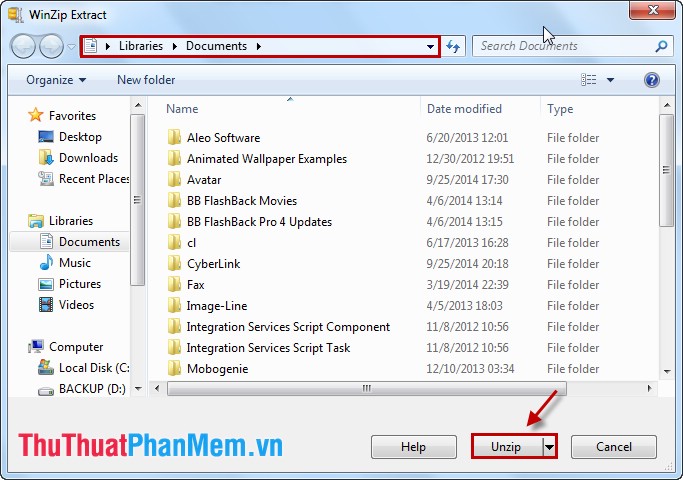This screenshot has width=683, height=480.
Task: Click the date 9/25/2014 17:30 of Avatar
Action: coord(467,179)
